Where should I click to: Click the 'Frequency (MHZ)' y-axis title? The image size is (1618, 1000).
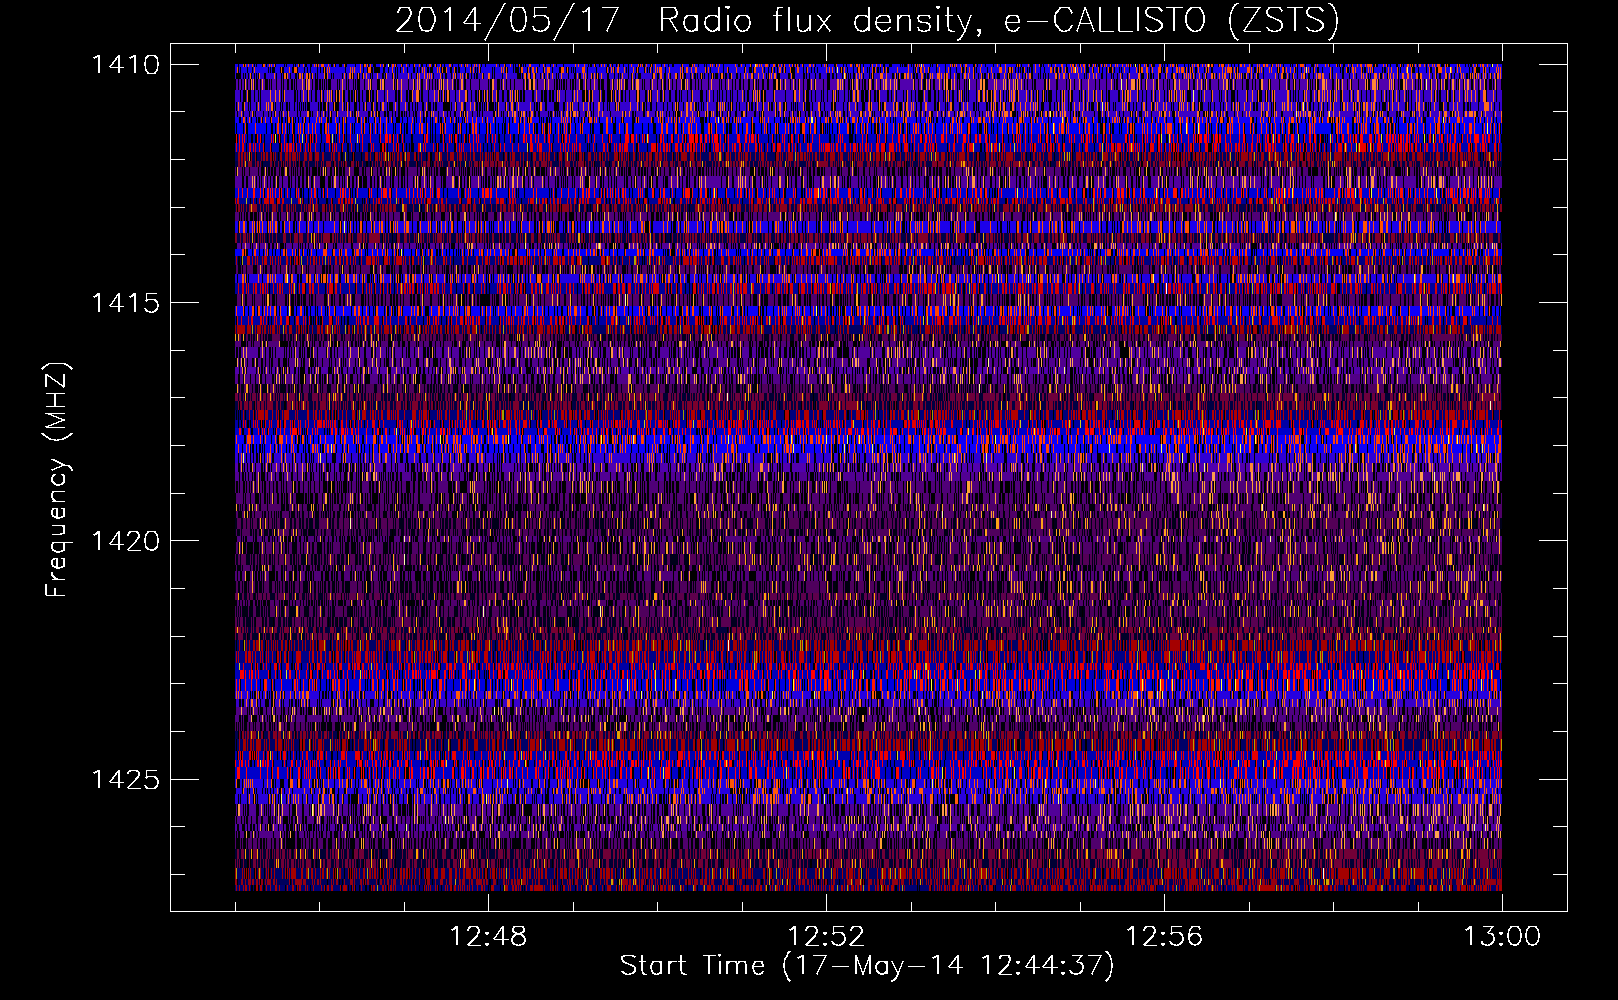58,480
